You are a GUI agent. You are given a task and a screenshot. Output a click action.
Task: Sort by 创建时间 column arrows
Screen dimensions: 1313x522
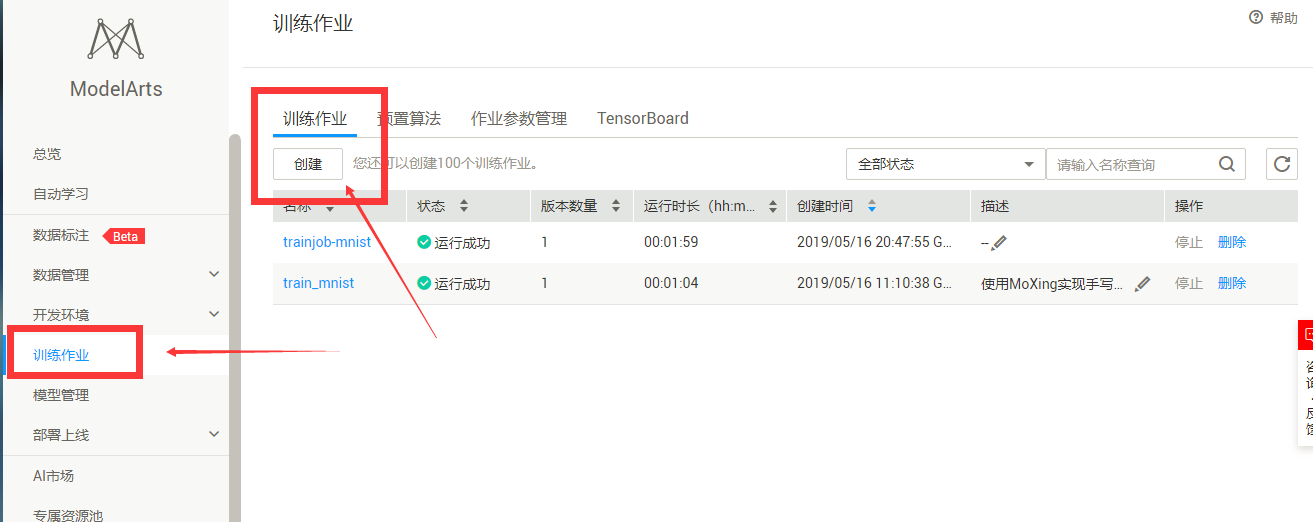(872, 206)
